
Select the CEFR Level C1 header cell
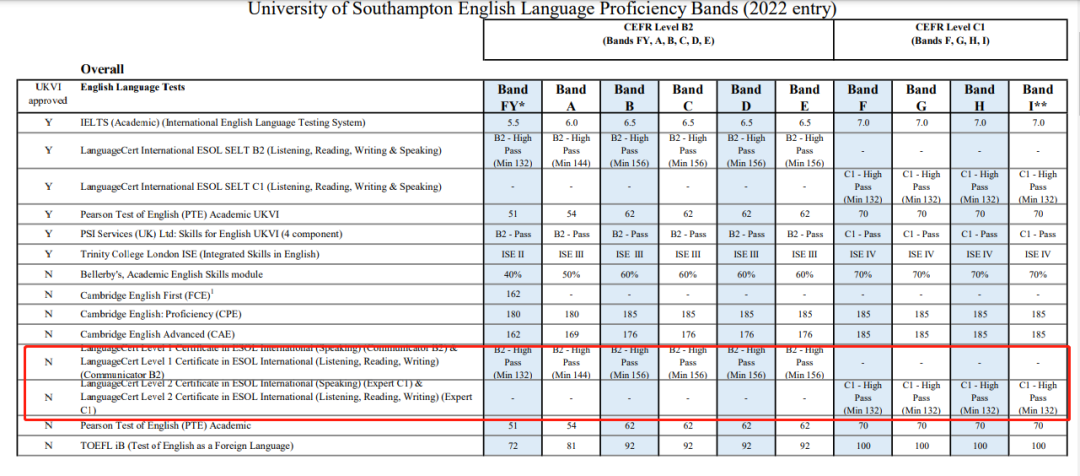950,35
